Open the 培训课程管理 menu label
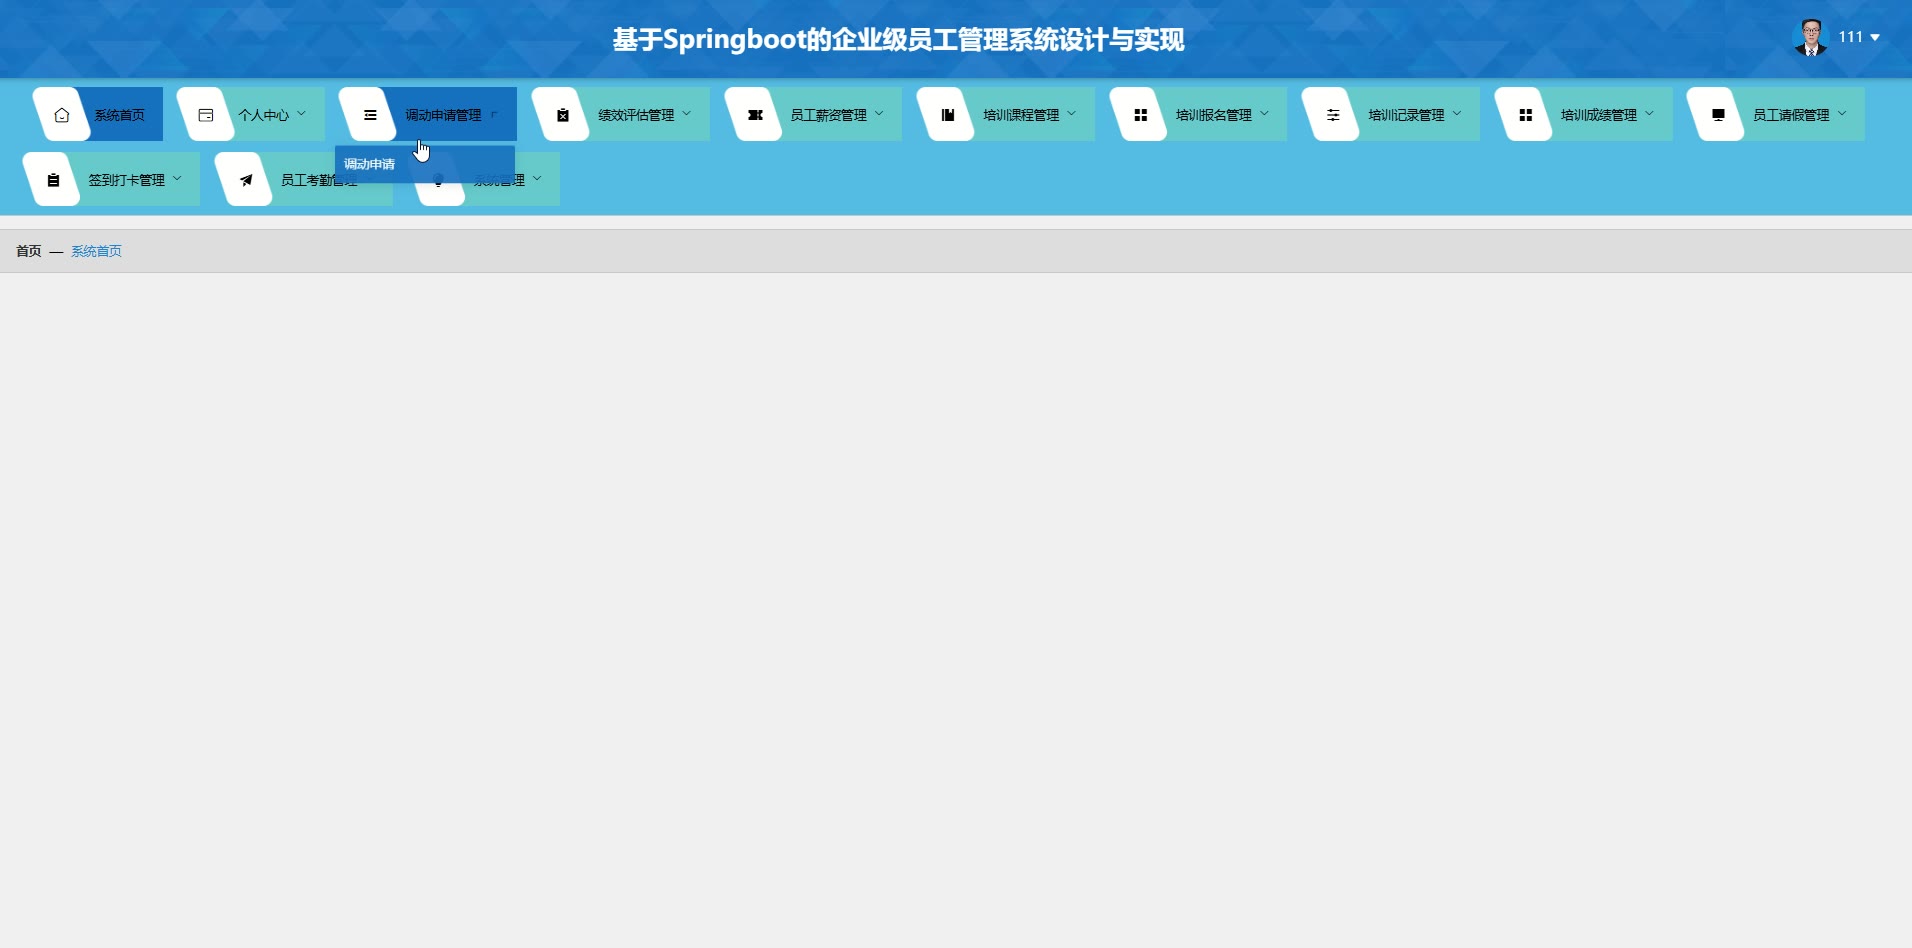 pos(1021,115)
